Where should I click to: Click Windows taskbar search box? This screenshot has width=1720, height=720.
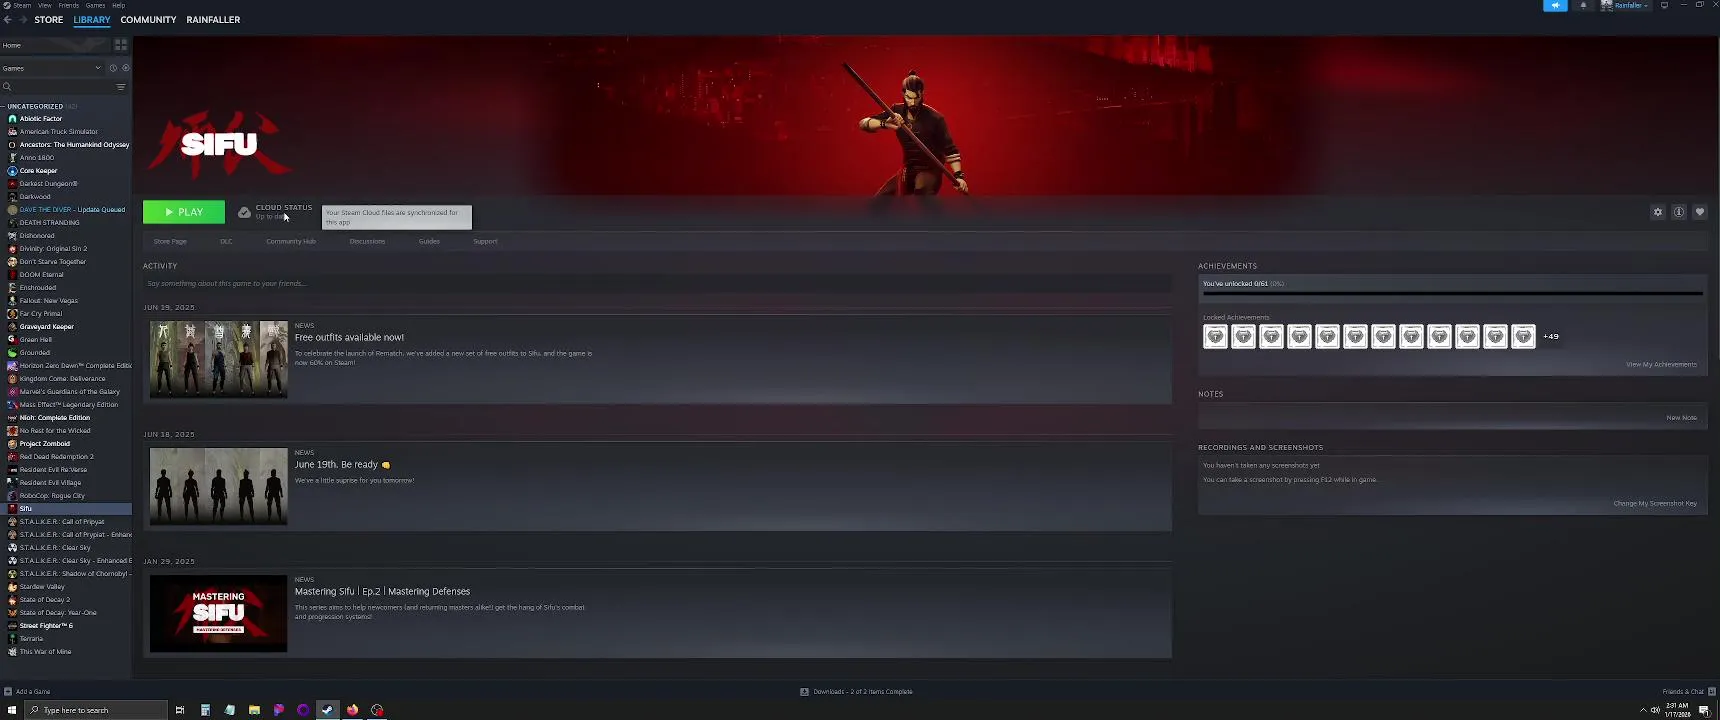[x=96, y=710]
